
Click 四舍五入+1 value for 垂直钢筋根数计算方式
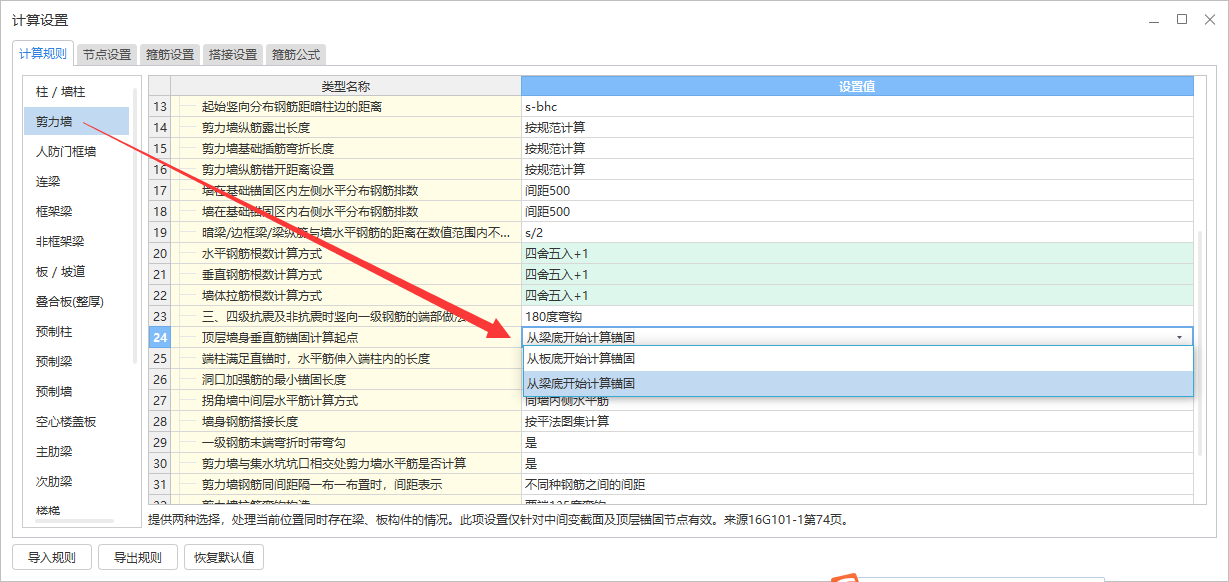coord(857,274)
